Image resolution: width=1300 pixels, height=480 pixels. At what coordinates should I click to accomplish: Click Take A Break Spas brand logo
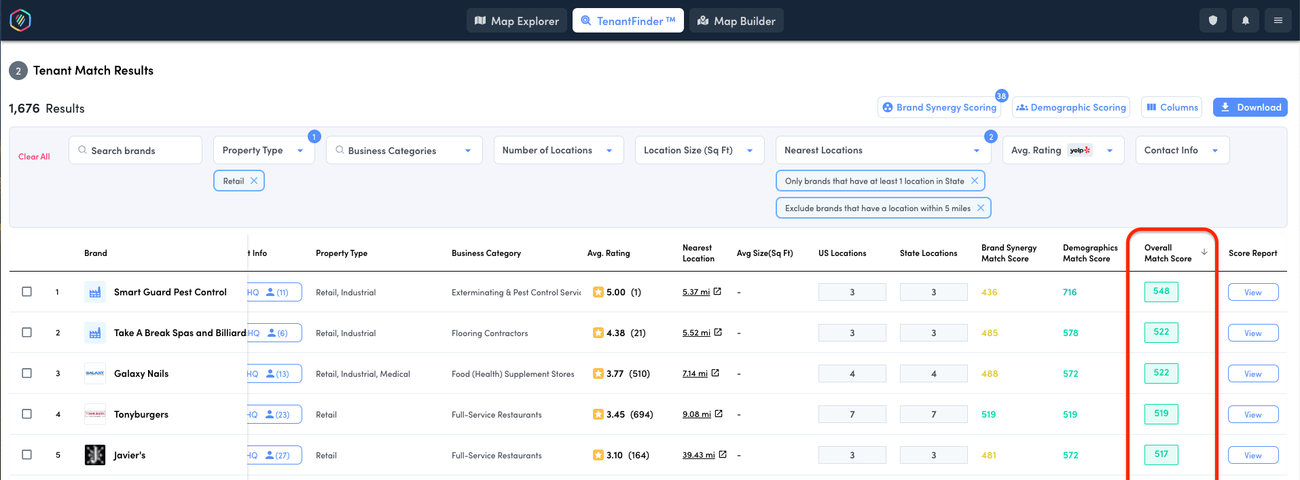coord(95,333)
